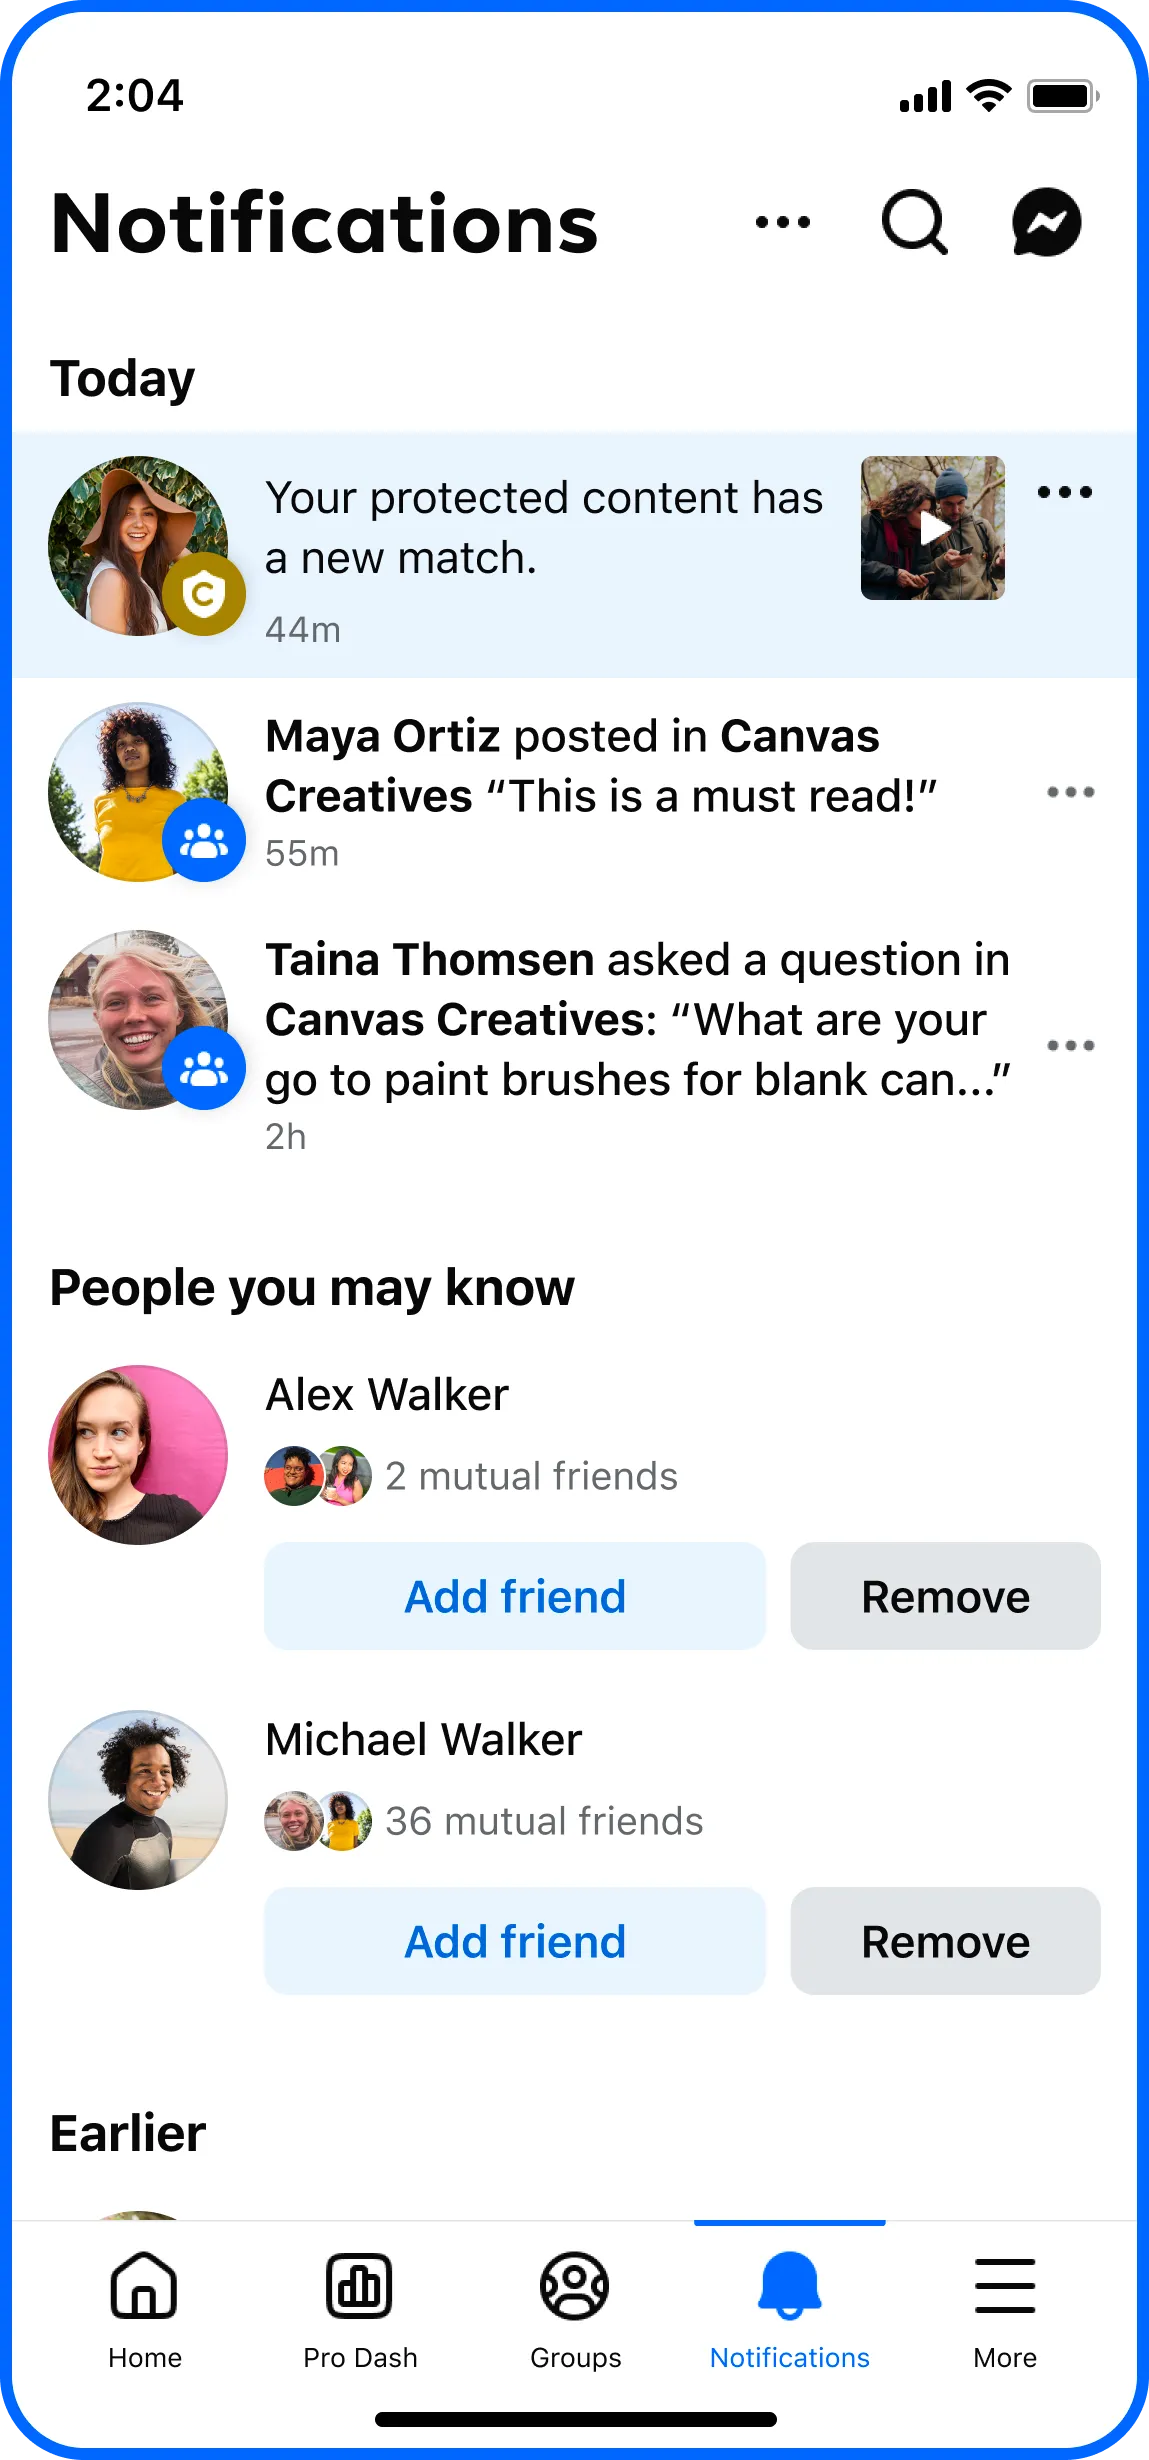Open Messenger from the header
The height and width of the screenshot is (2460, 1149).
click(x=1046, y=222)
